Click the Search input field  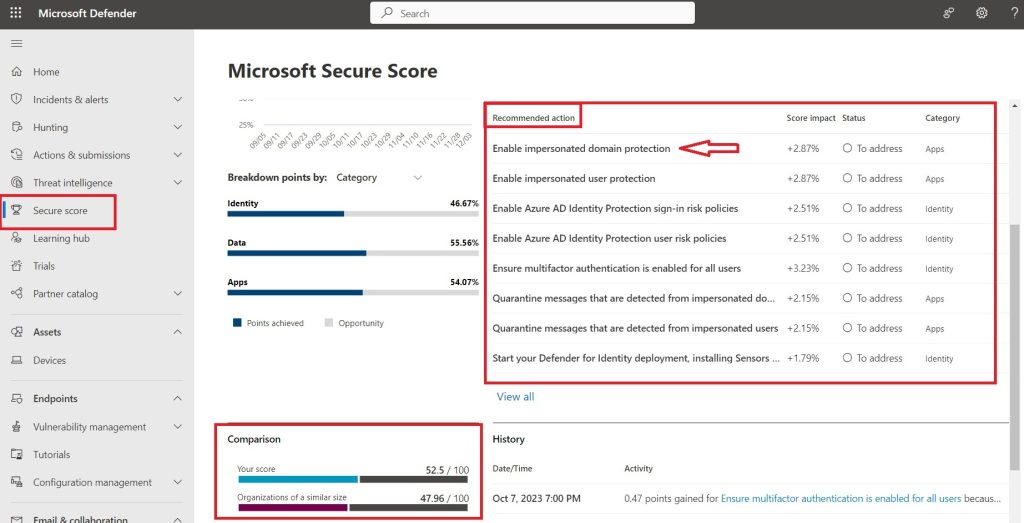click(x=532, y=13)
